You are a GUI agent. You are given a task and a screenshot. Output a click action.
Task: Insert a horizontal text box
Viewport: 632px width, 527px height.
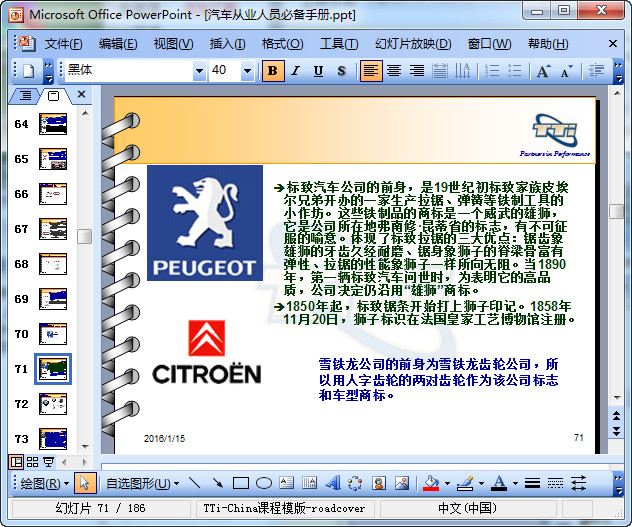point(287,483)
